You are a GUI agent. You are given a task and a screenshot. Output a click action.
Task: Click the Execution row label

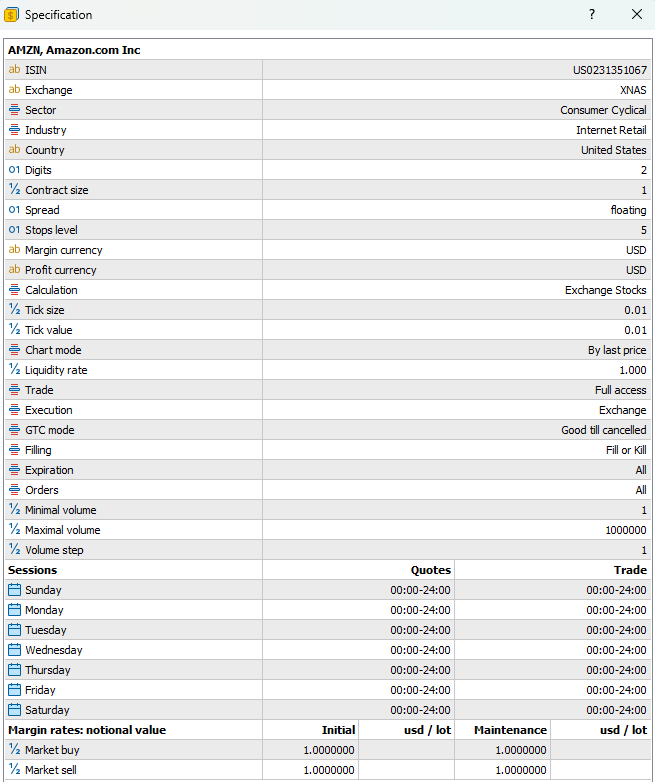(48, 410)
